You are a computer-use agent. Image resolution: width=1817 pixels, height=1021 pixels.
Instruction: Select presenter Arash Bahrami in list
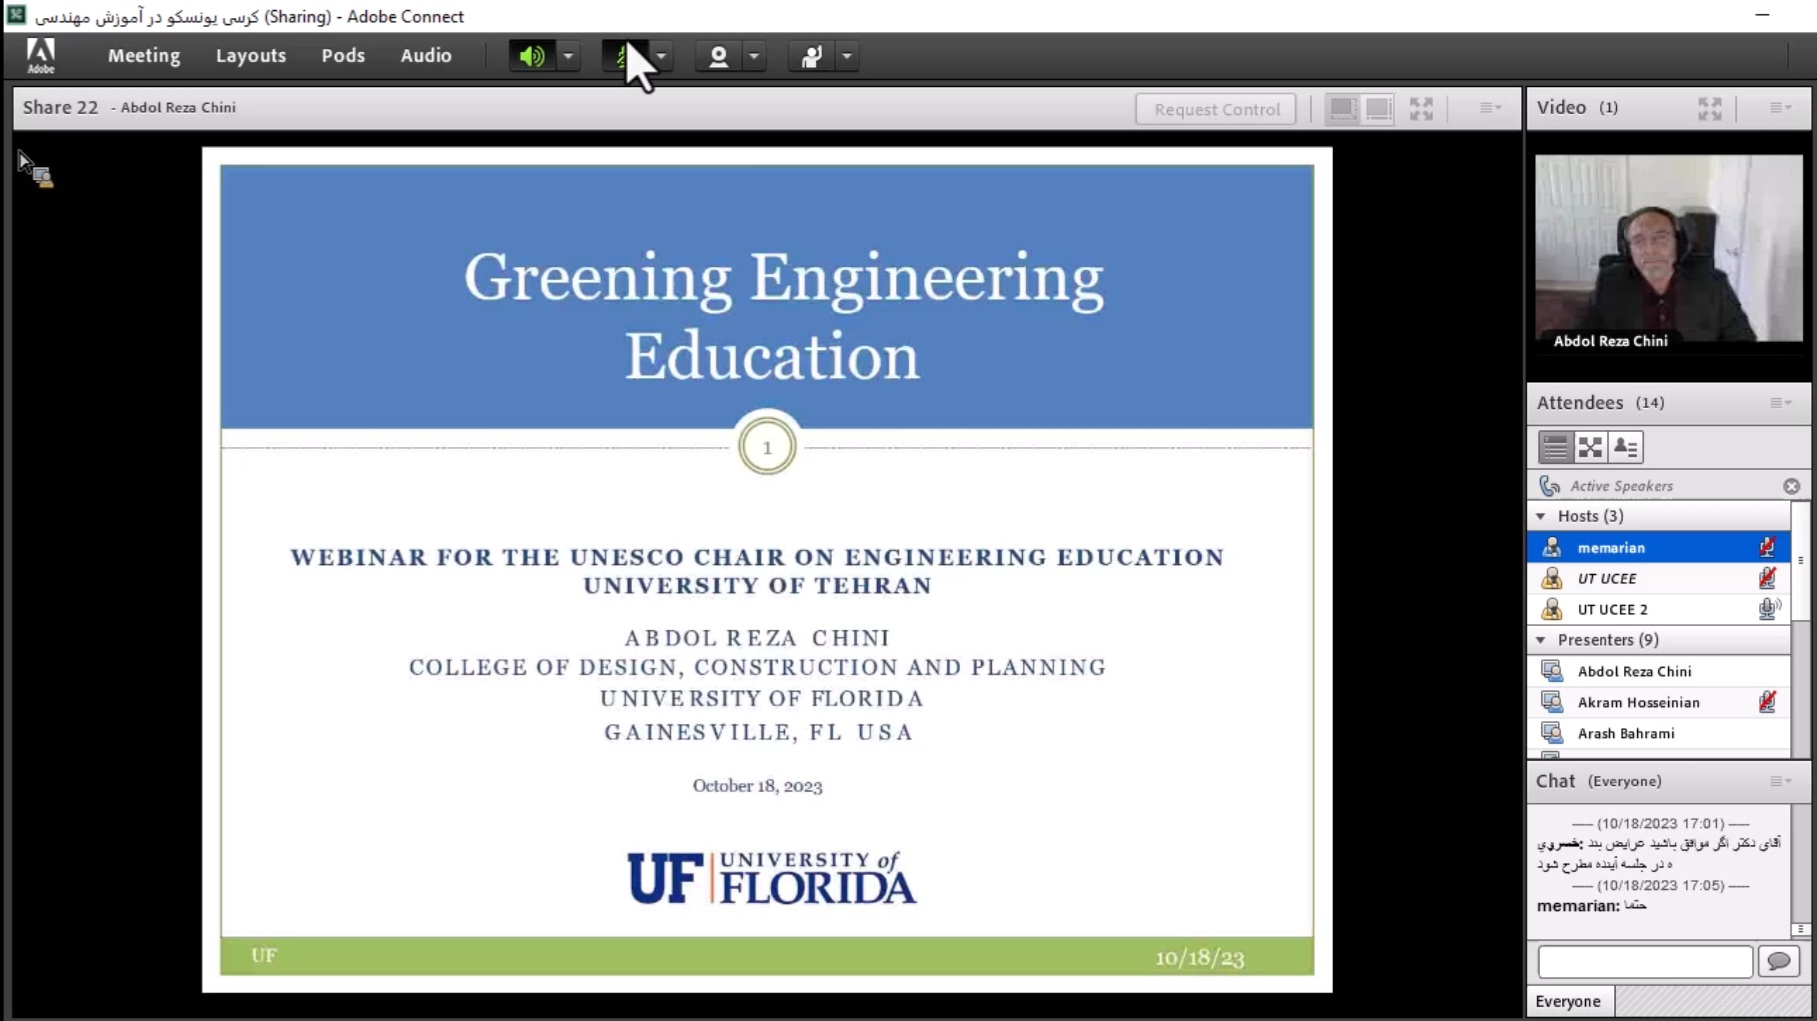point(1659,733)
